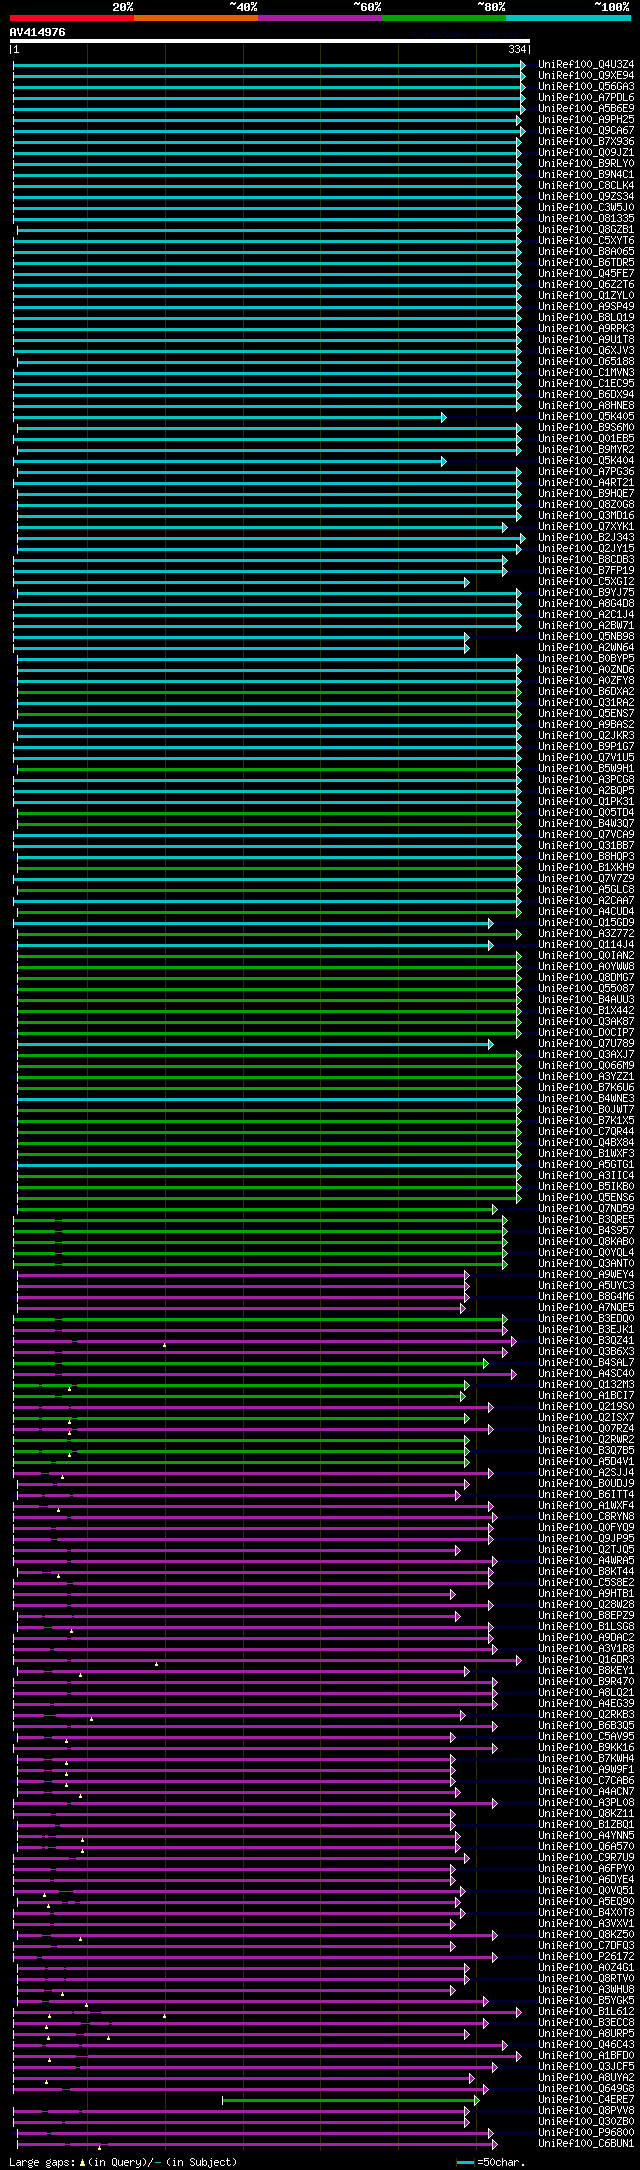Click the UniRef100_Q7VCA9 label
The width and height of the screenshot is (640, 2170).
(586, 834)
